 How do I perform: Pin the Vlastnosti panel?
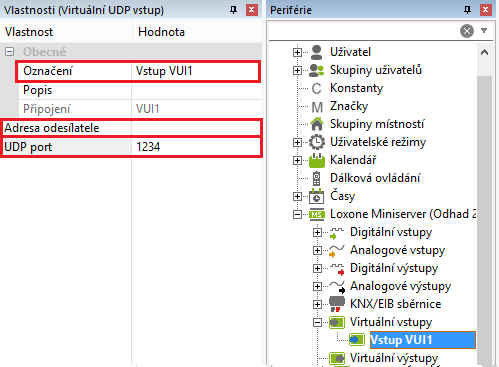tap(233, 10)
